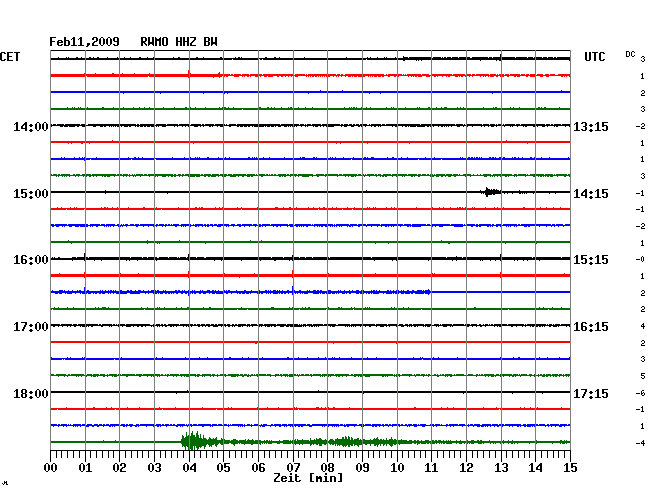Image resolution: width=650 pixels, height=494 pixels.
Task: Select the 16:00 CET time label
Action: [31, 260]
